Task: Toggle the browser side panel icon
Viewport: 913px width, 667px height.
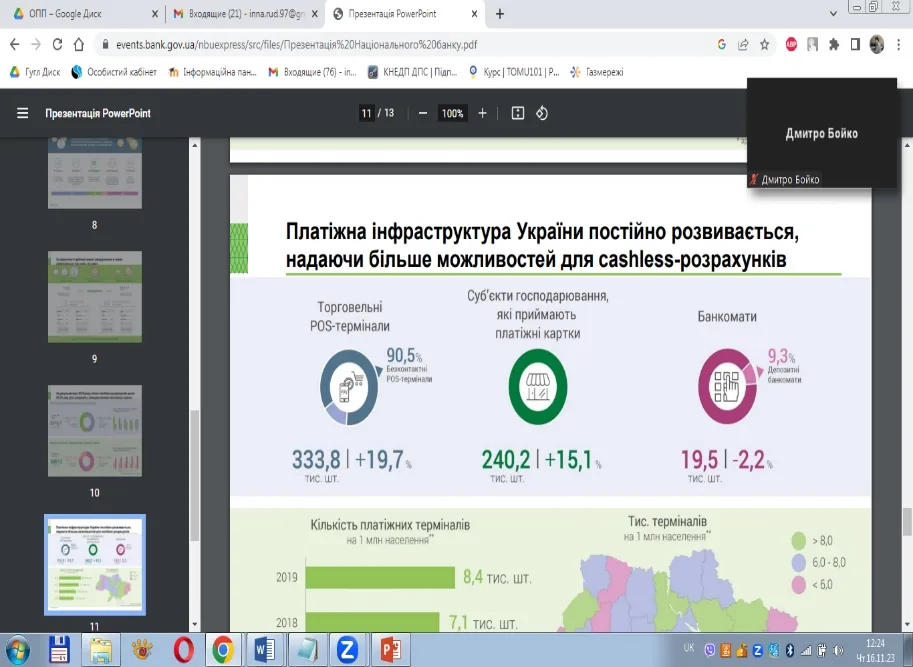Action: tap(855, 45)
